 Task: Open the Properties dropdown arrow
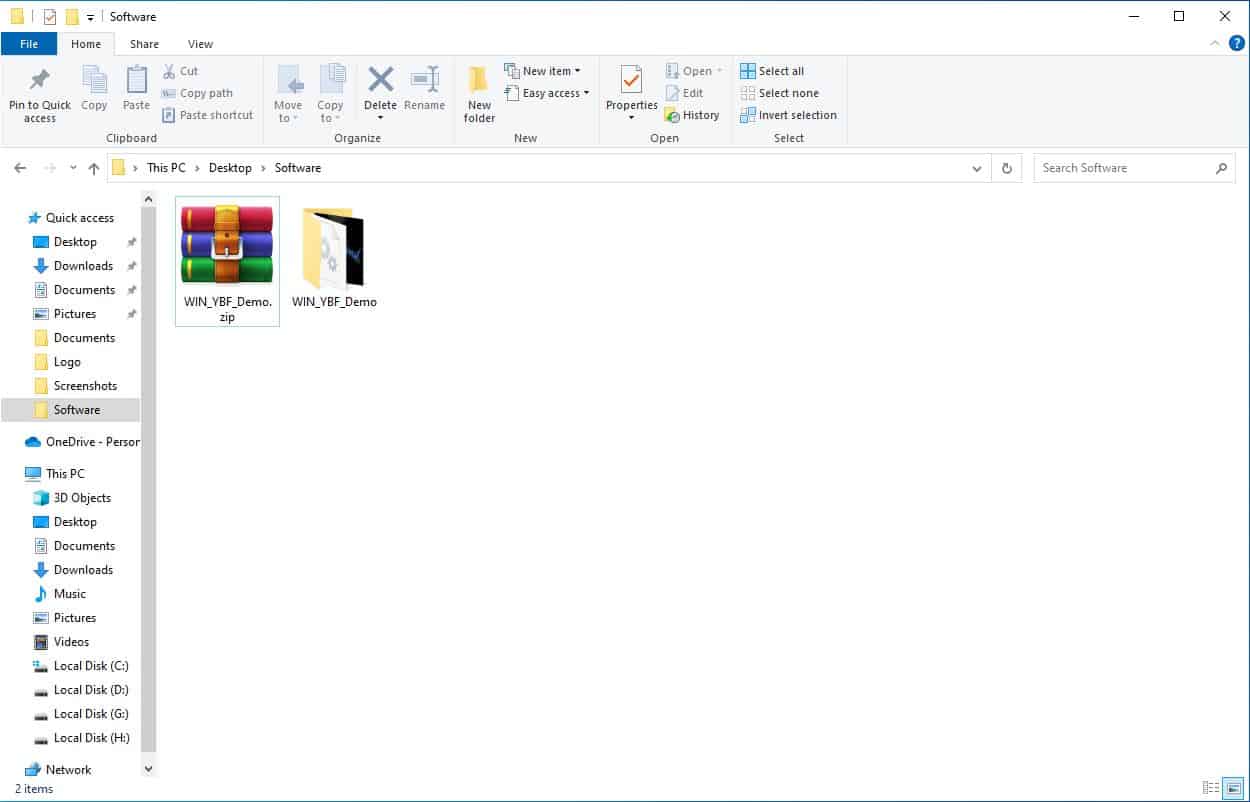pos(631,118)
